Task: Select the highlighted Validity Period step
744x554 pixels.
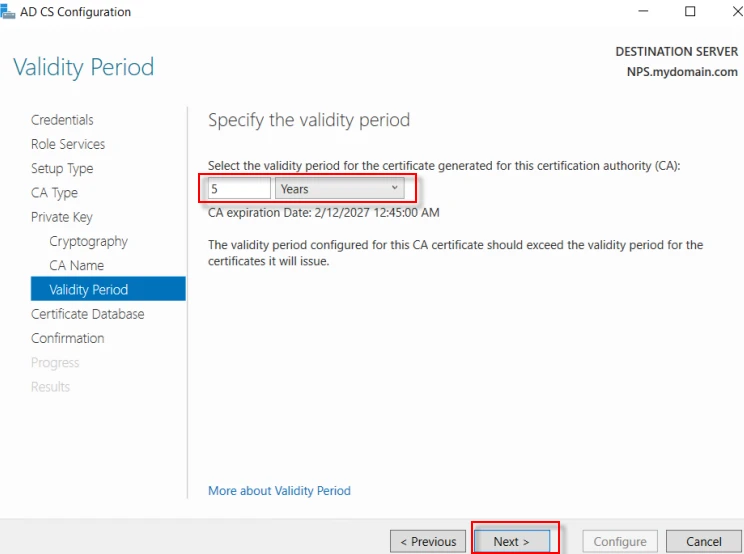Action: (88, 290)
